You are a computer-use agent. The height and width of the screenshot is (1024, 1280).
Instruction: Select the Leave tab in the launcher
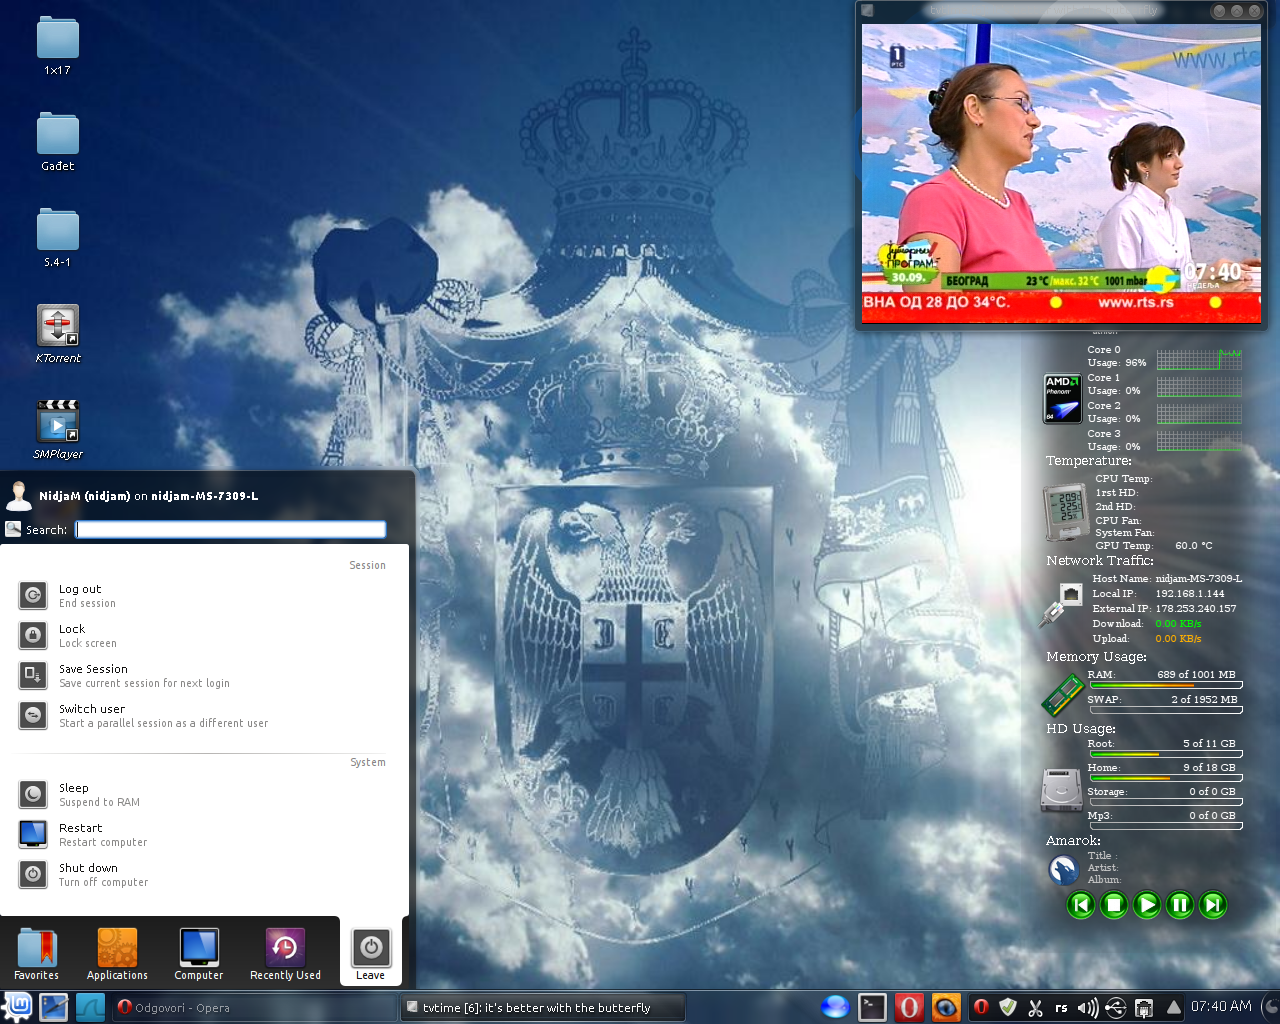coord(370,953)
